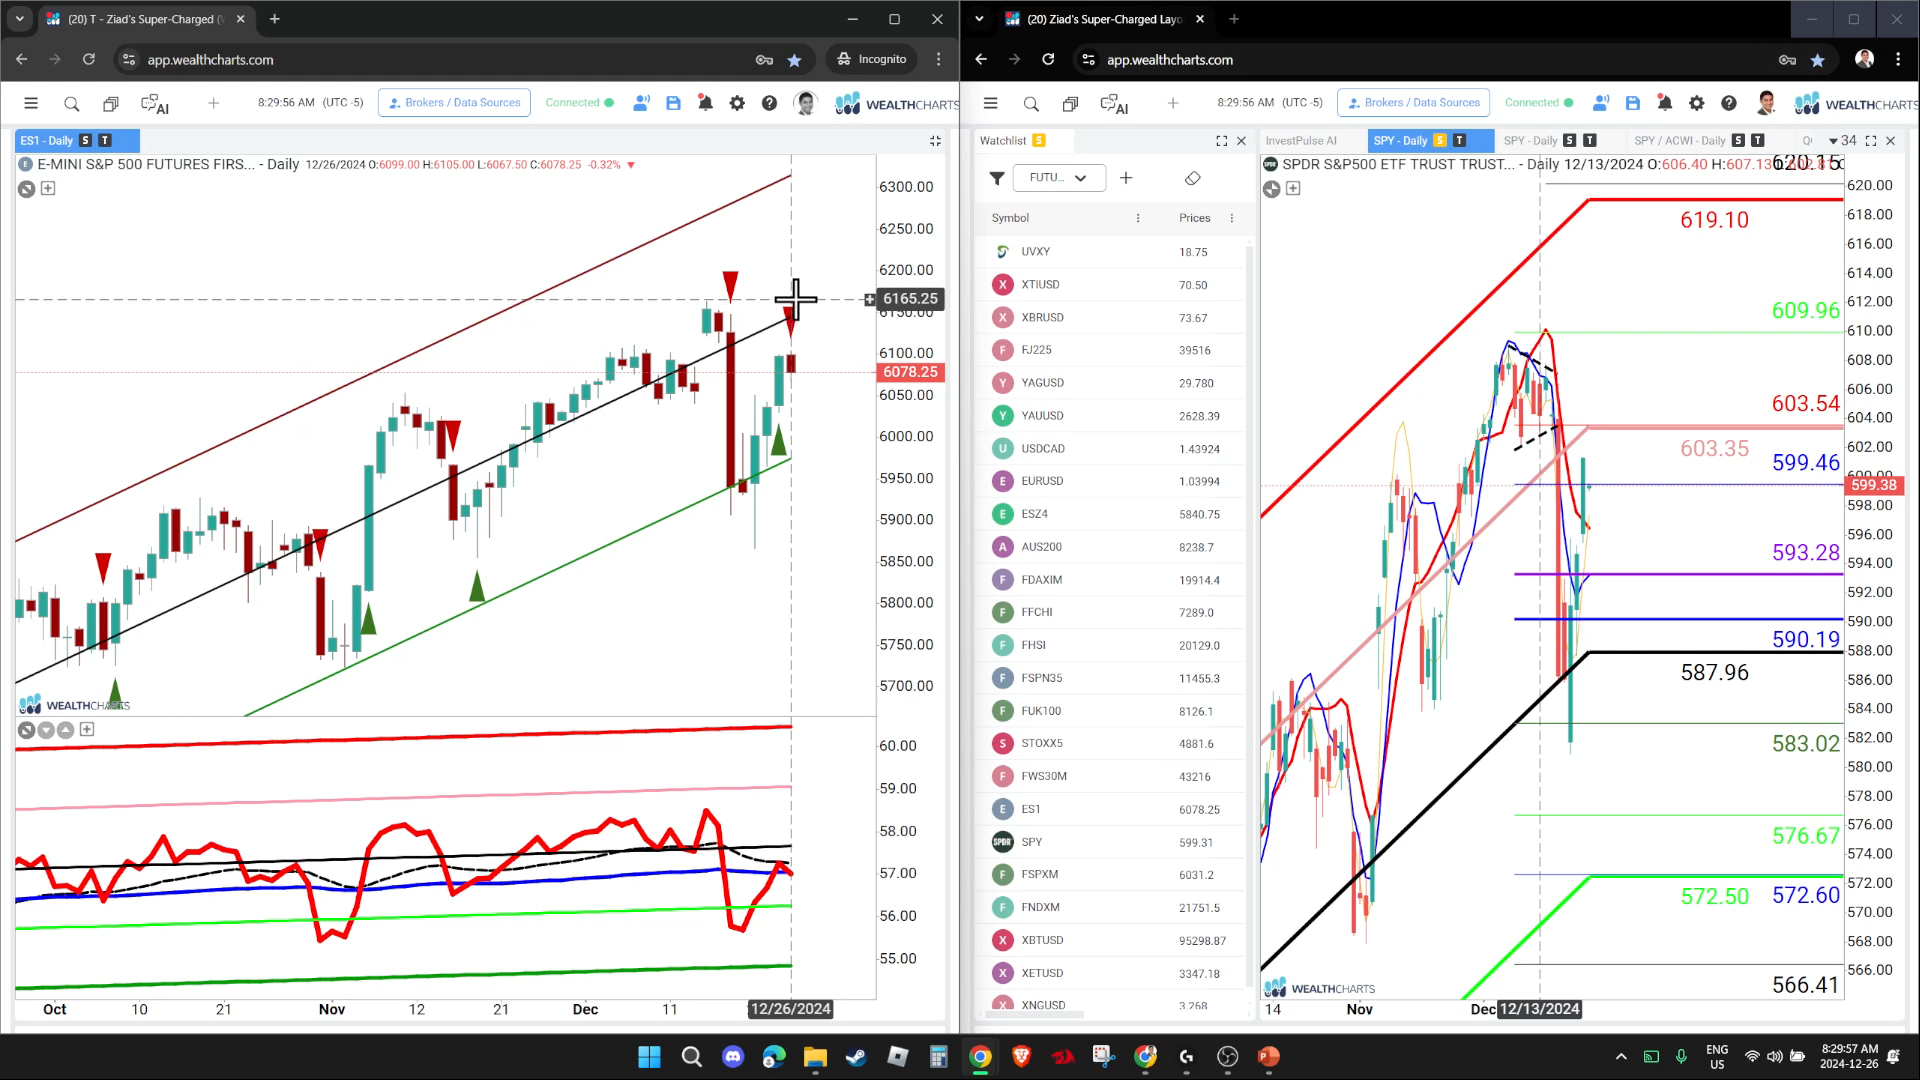The image size is (1920, 1080).
Task: Maximize the SPY chart panel
Action: (1871, 141)
